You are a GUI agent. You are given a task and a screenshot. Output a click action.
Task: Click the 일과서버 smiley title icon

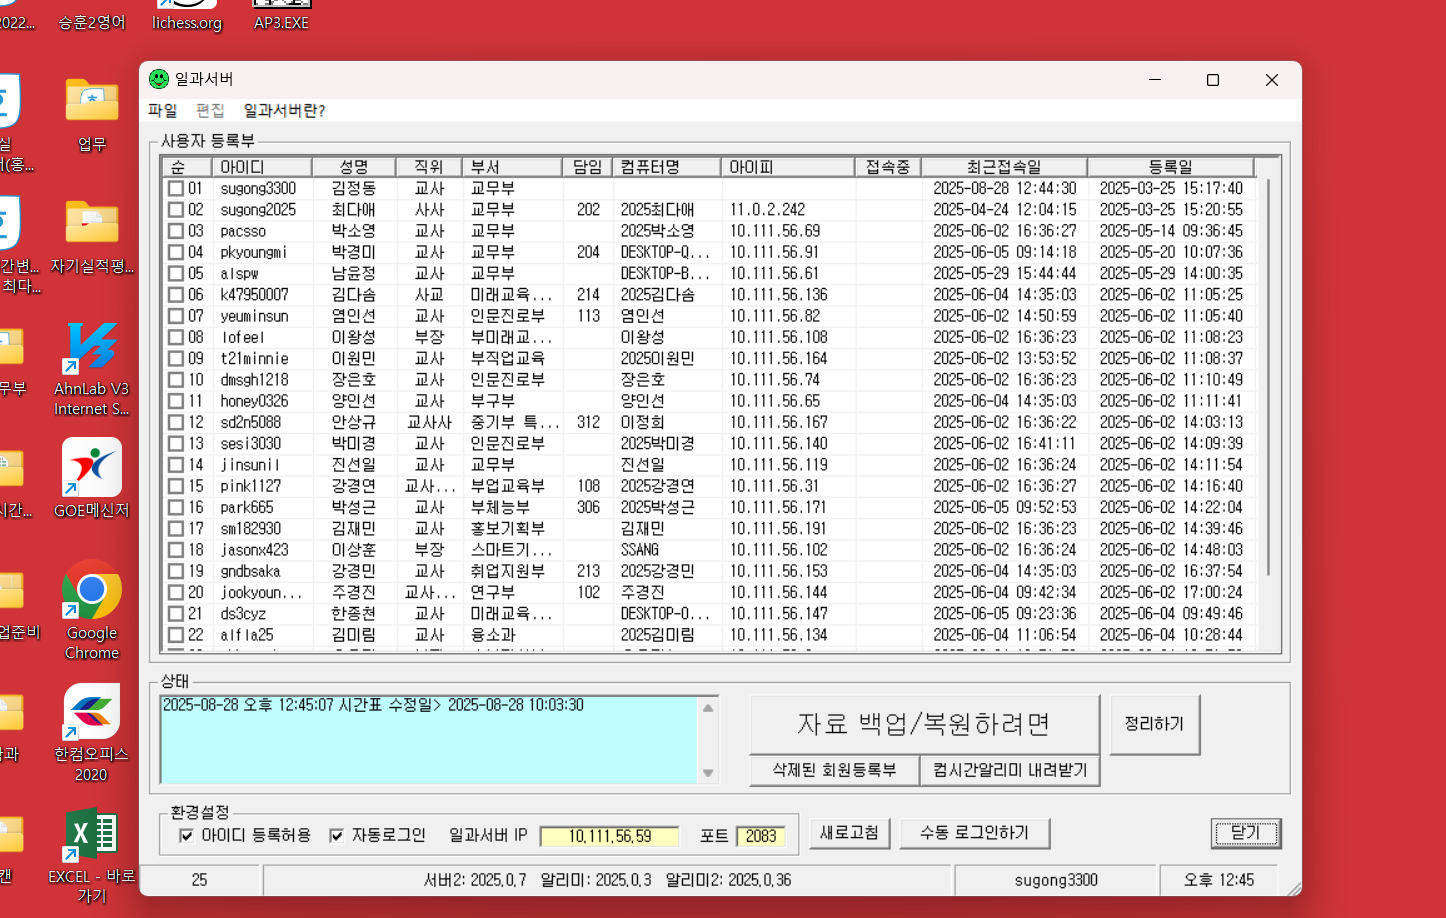[159, 79]
